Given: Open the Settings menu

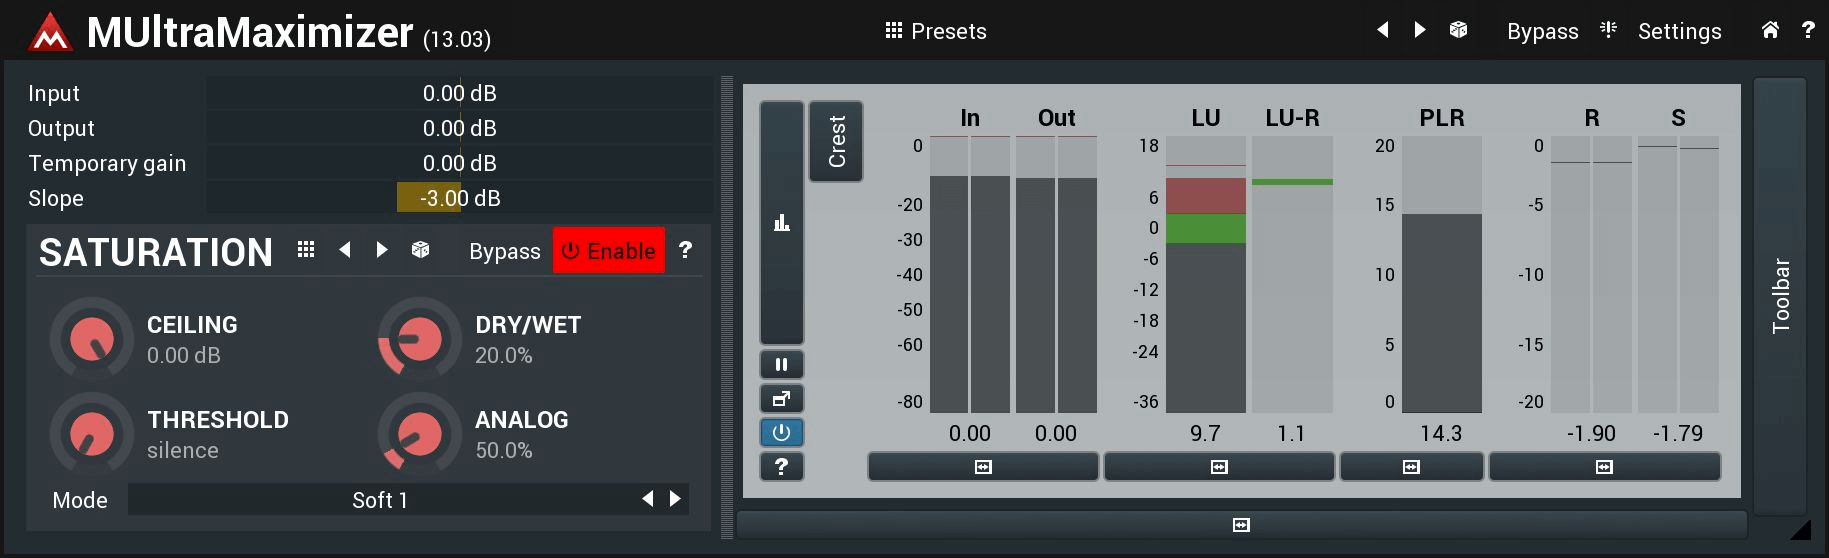Looking at the screenshot, I should click(x=1679, y=31).
